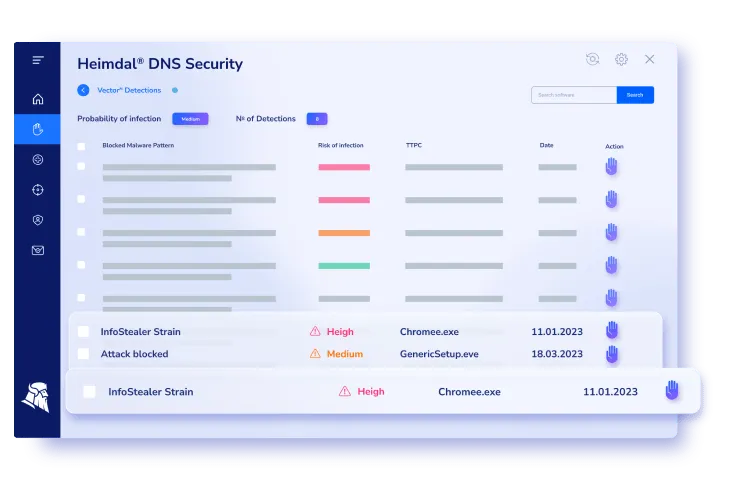Image resolution: width=730 pixels, height=500 pixels.
Task: Toggle the select-all checkbox in table header
Action: tap(81, 146)
